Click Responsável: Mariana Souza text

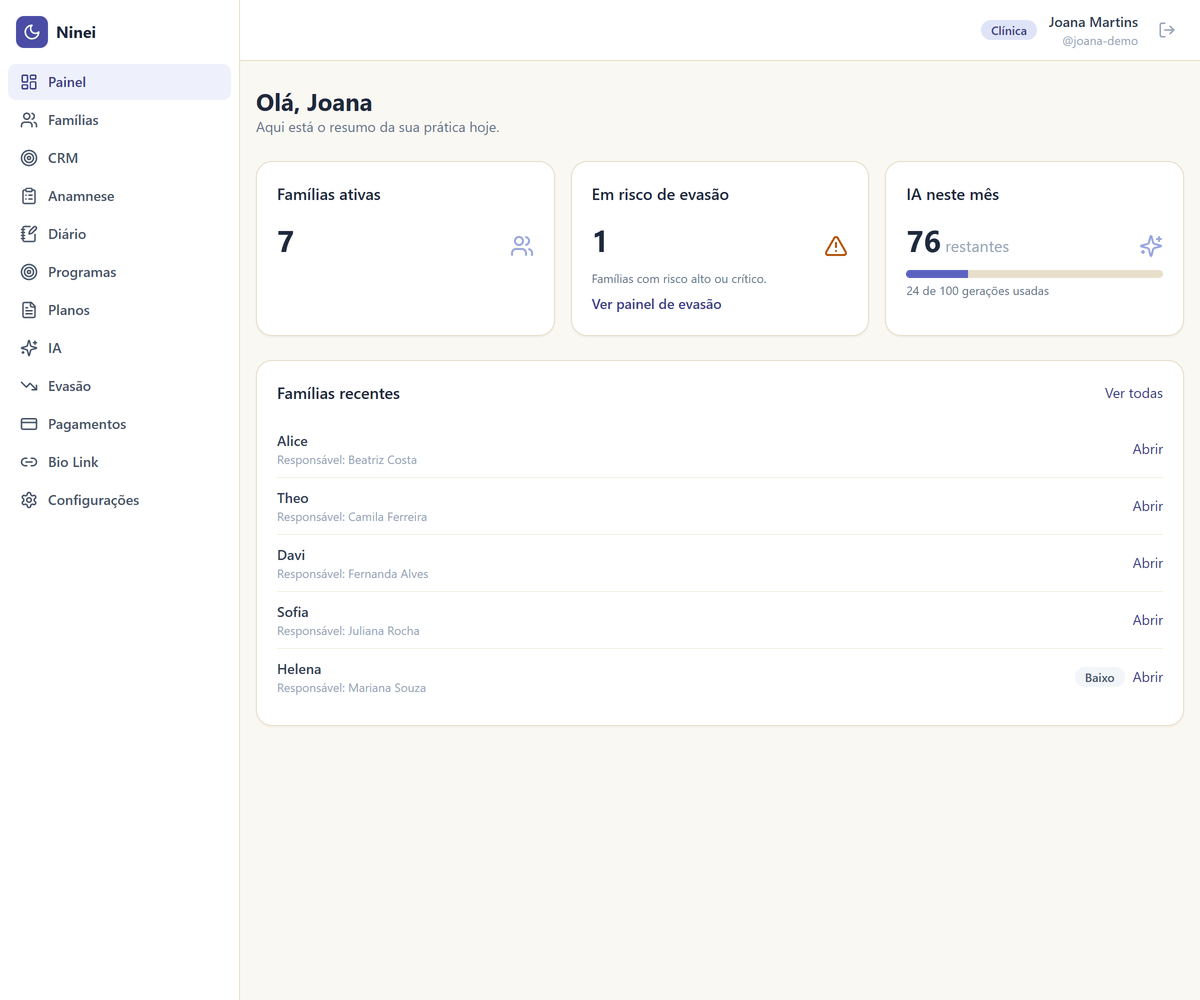coord(351,688)
